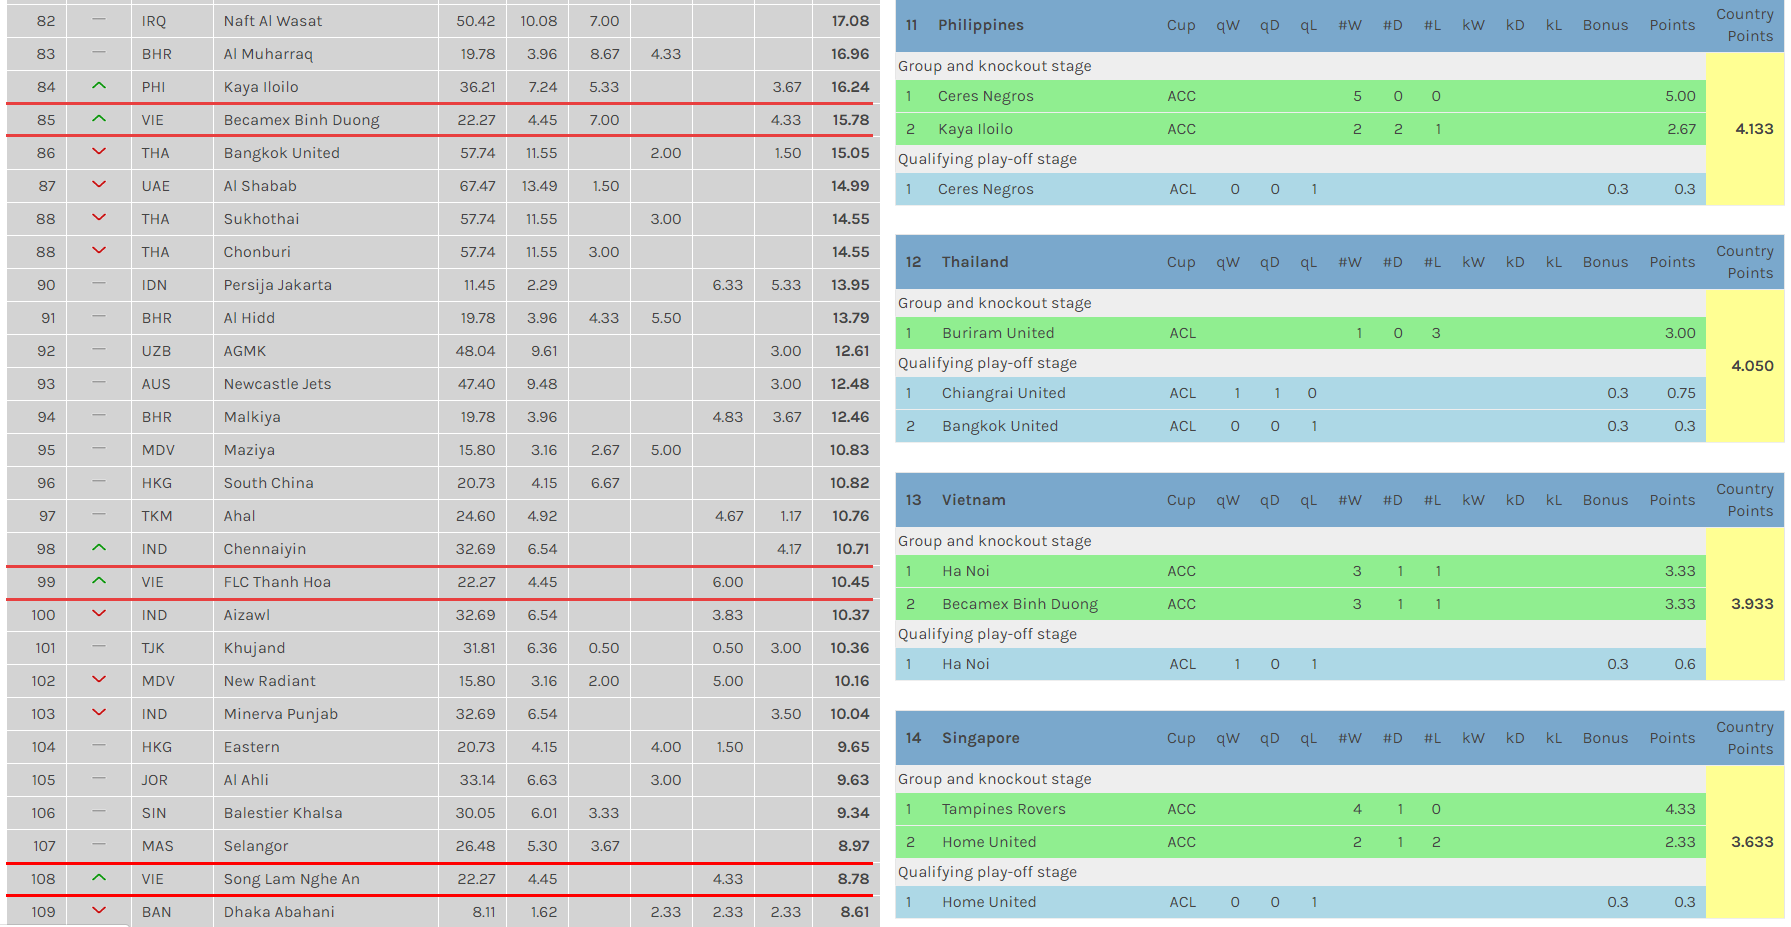Click the red down arrow for Minerva Punjab
This screenshot has height=927, width=1791.
(x=98, y=713)
